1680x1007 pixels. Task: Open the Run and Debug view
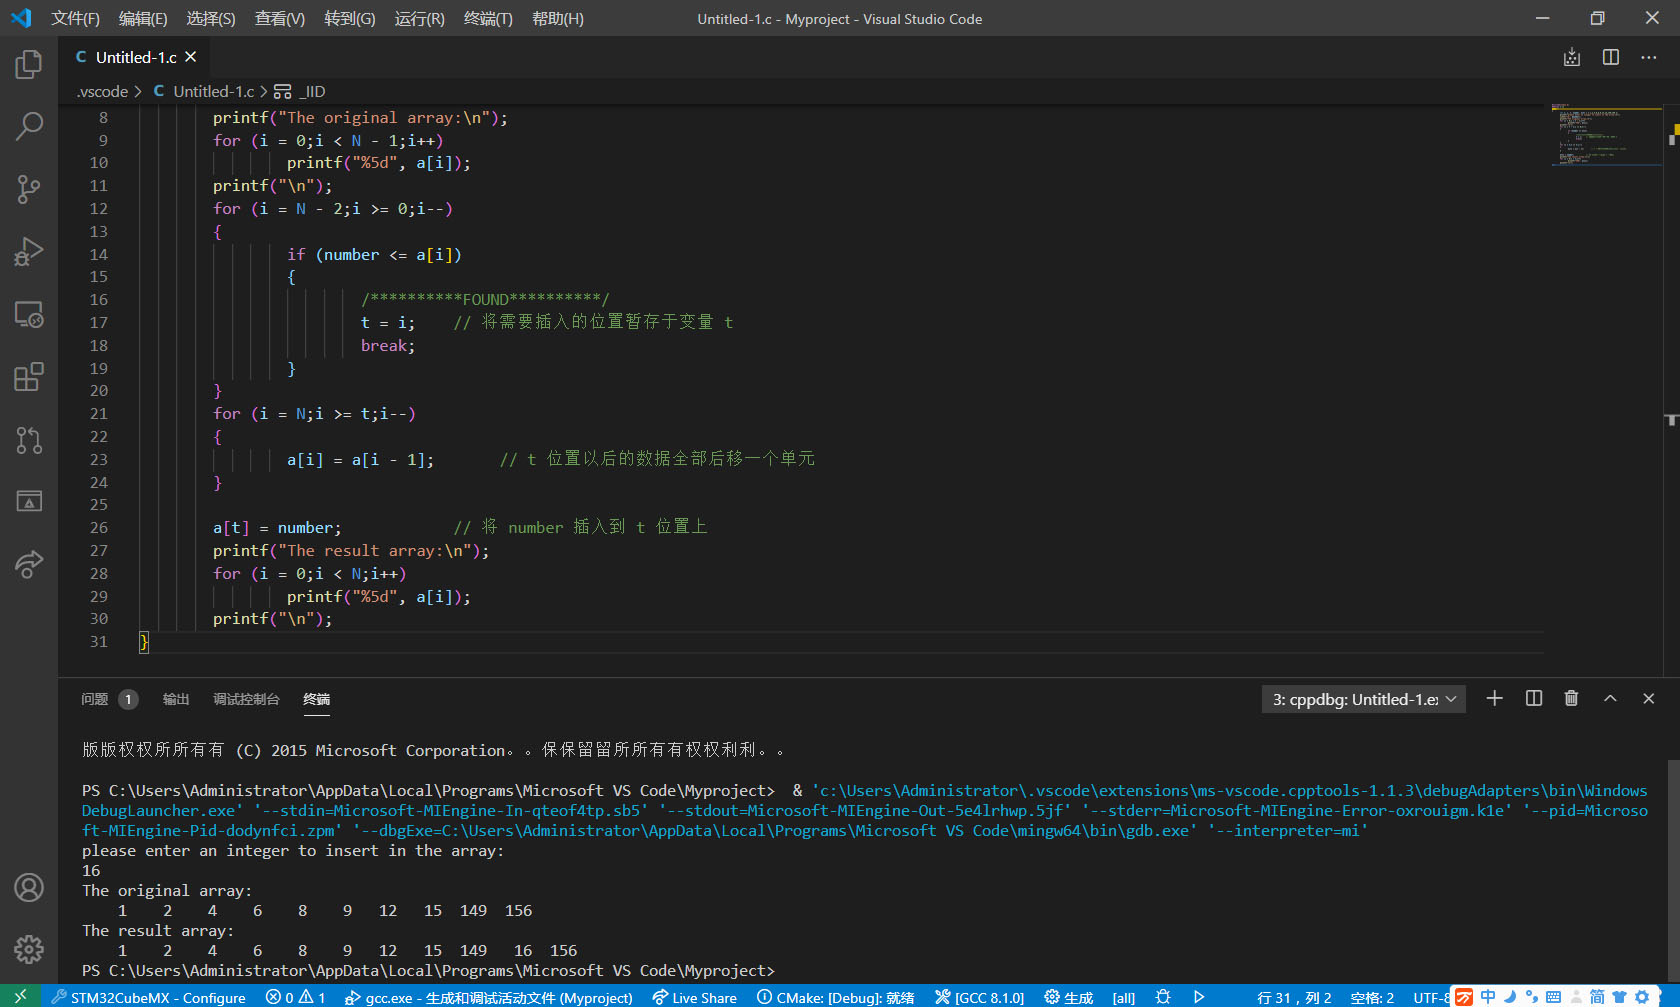click(29, 251)
